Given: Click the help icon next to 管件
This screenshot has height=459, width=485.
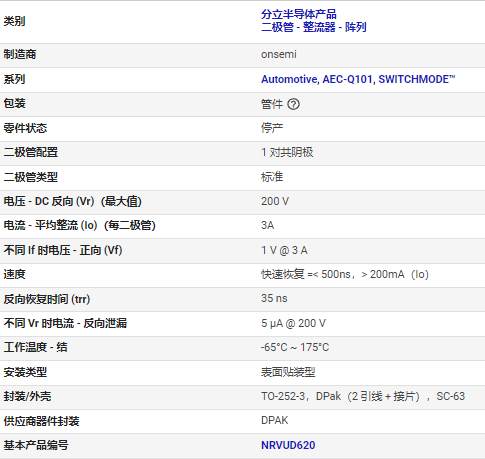Looking at the screenshot, I should tap(293, 104).
